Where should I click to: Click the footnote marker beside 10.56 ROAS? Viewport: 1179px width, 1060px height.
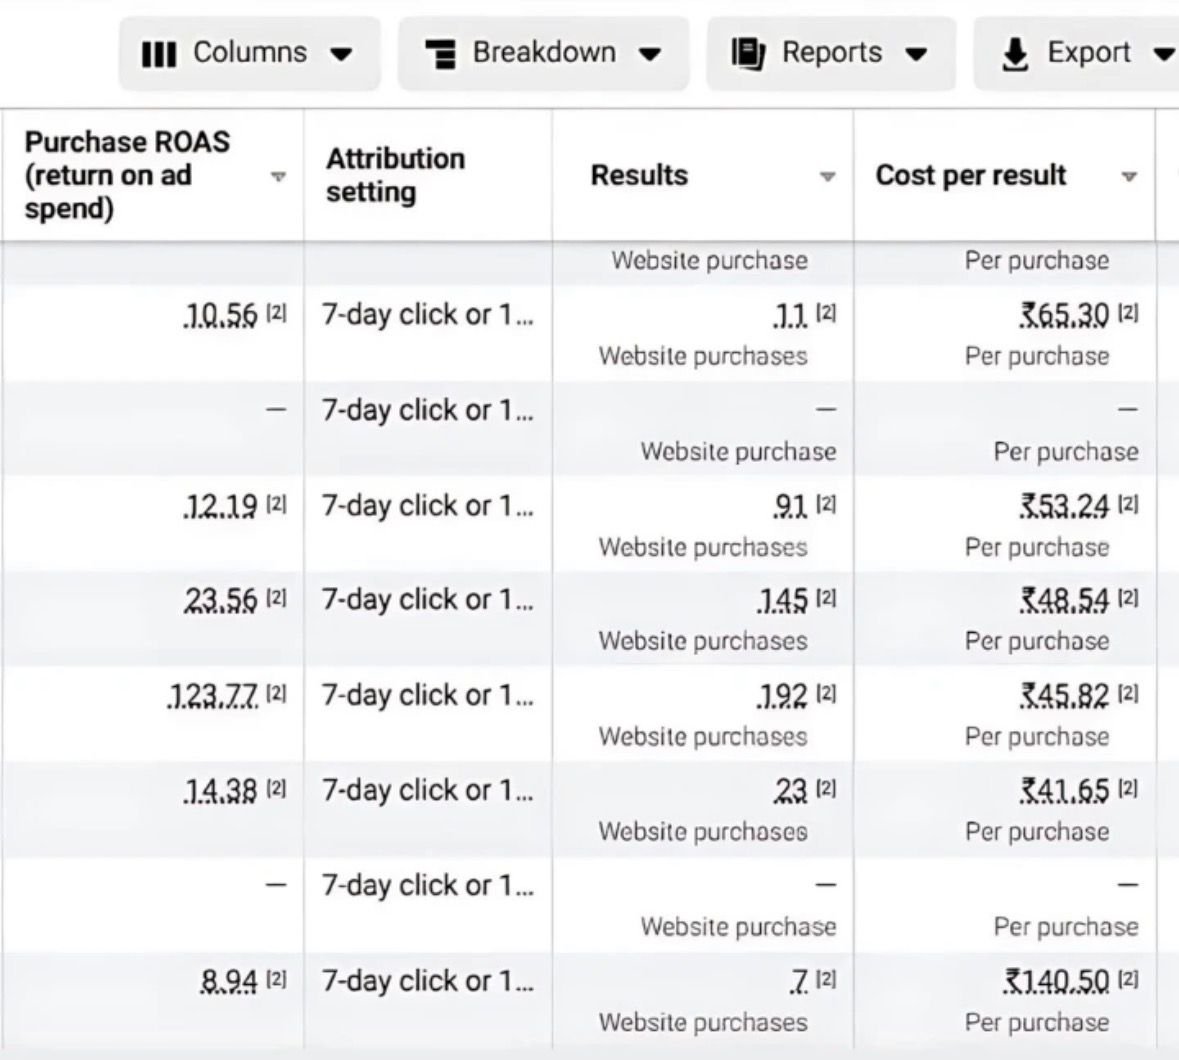pos(277,314)
